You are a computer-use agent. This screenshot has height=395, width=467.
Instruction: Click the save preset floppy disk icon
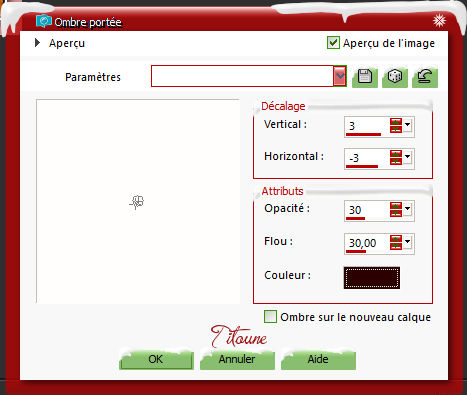coord(365,77)
